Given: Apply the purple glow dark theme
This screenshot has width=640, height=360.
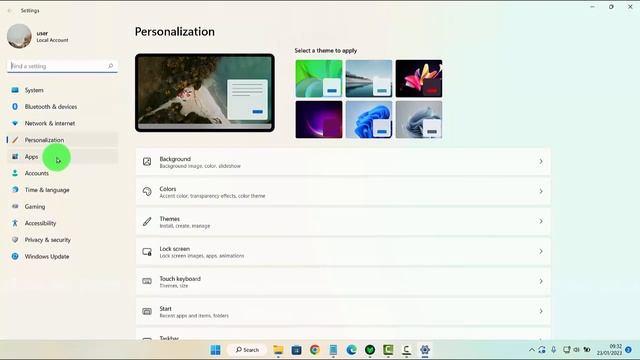Looking at the screenshot, I should [319, 120].
